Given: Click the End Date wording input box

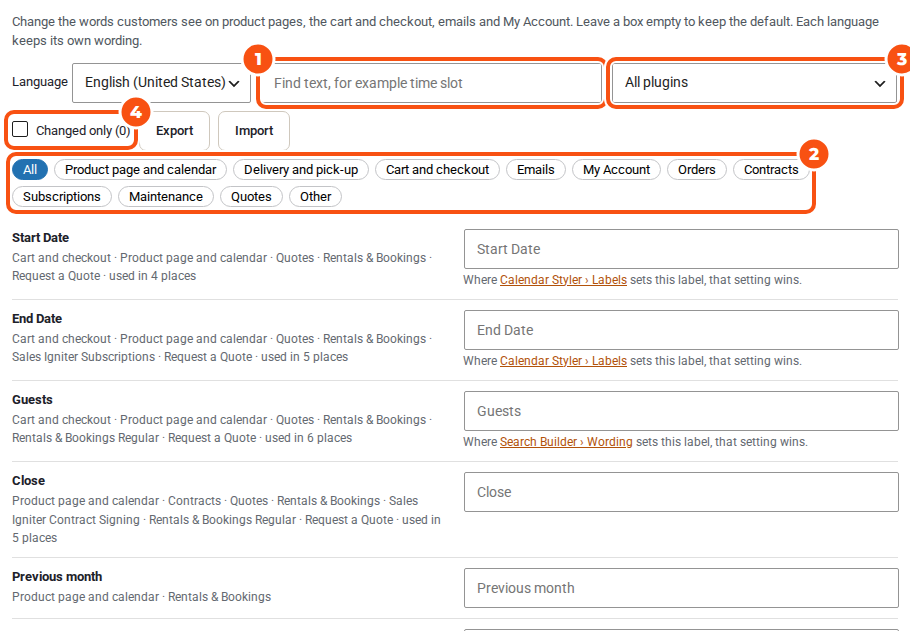Looking at the screenshot, I should click(x=681, y=330).
